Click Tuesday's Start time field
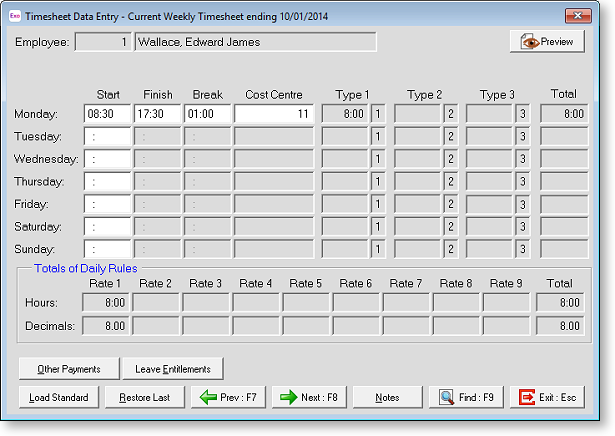The height and width of the screenshot is (436, 615). pyautogui.click(x=107, y=136)
